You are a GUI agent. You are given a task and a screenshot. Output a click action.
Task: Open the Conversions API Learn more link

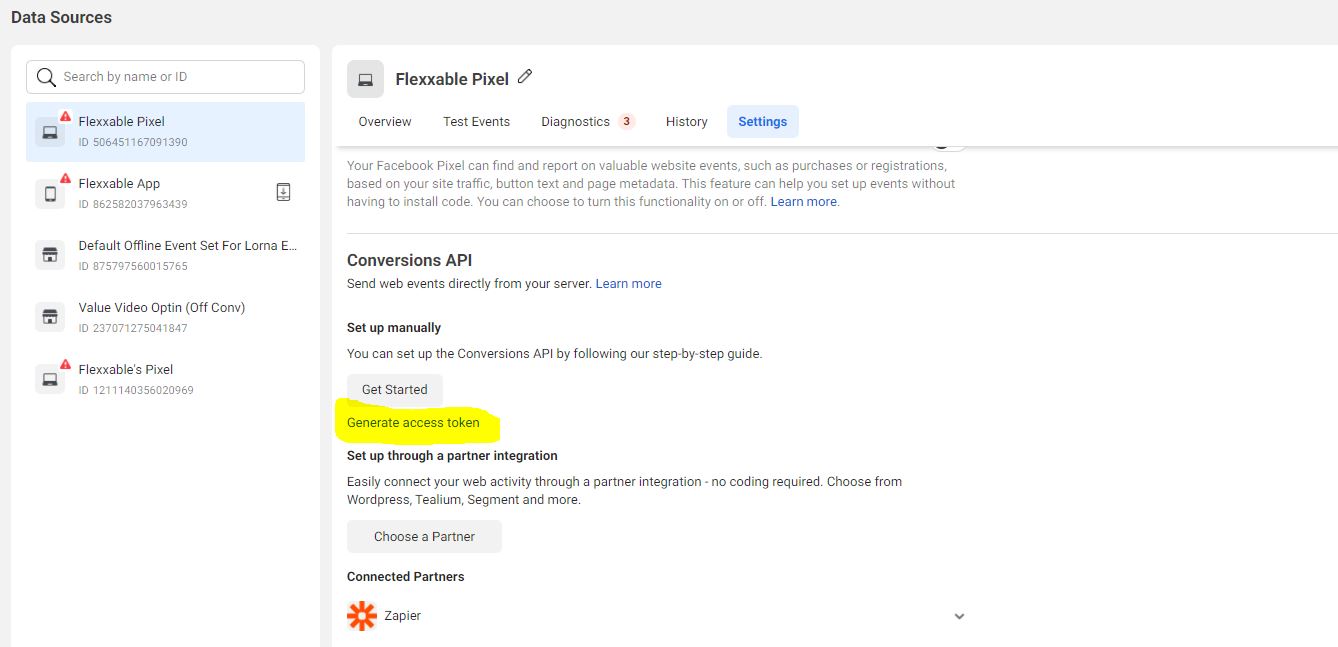click(x=628, y=283)
